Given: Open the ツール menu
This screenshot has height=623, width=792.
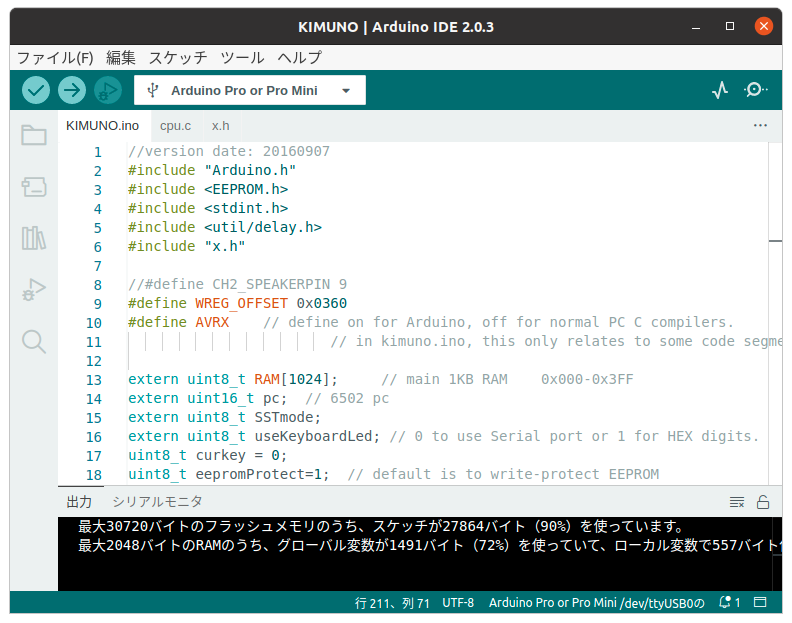Looking at the screenshot, I should (242, 58).
